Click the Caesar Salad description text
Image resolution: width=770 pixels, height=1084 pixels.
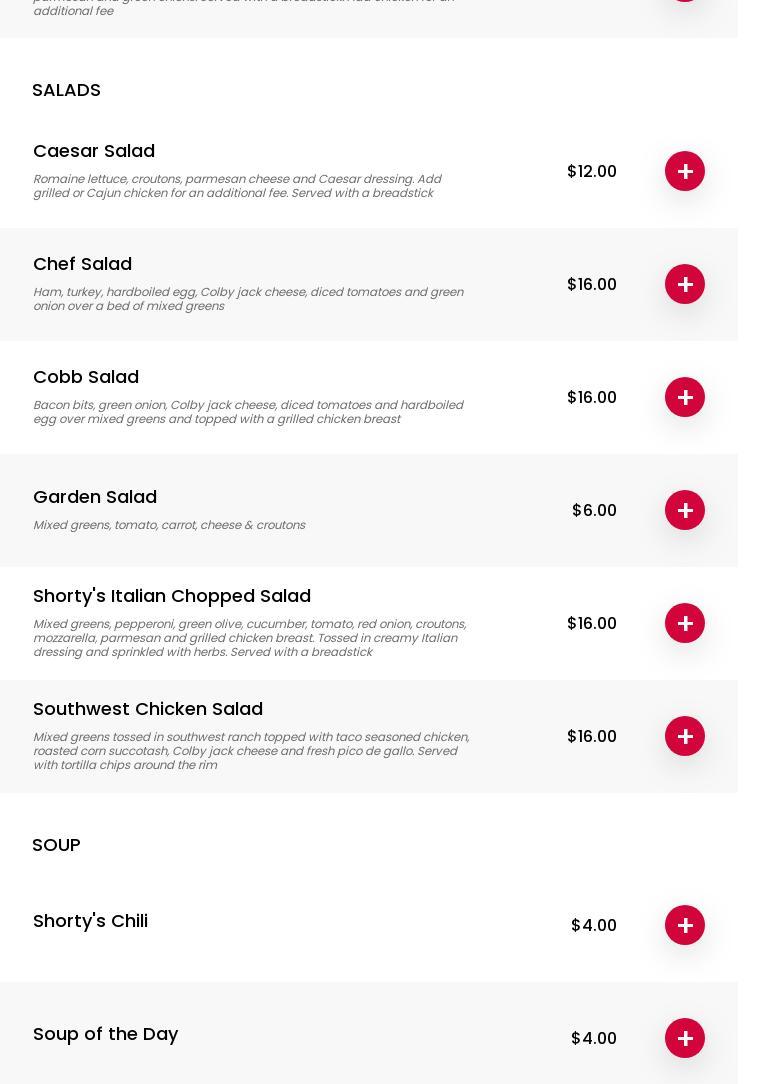[x=237, y=186]
